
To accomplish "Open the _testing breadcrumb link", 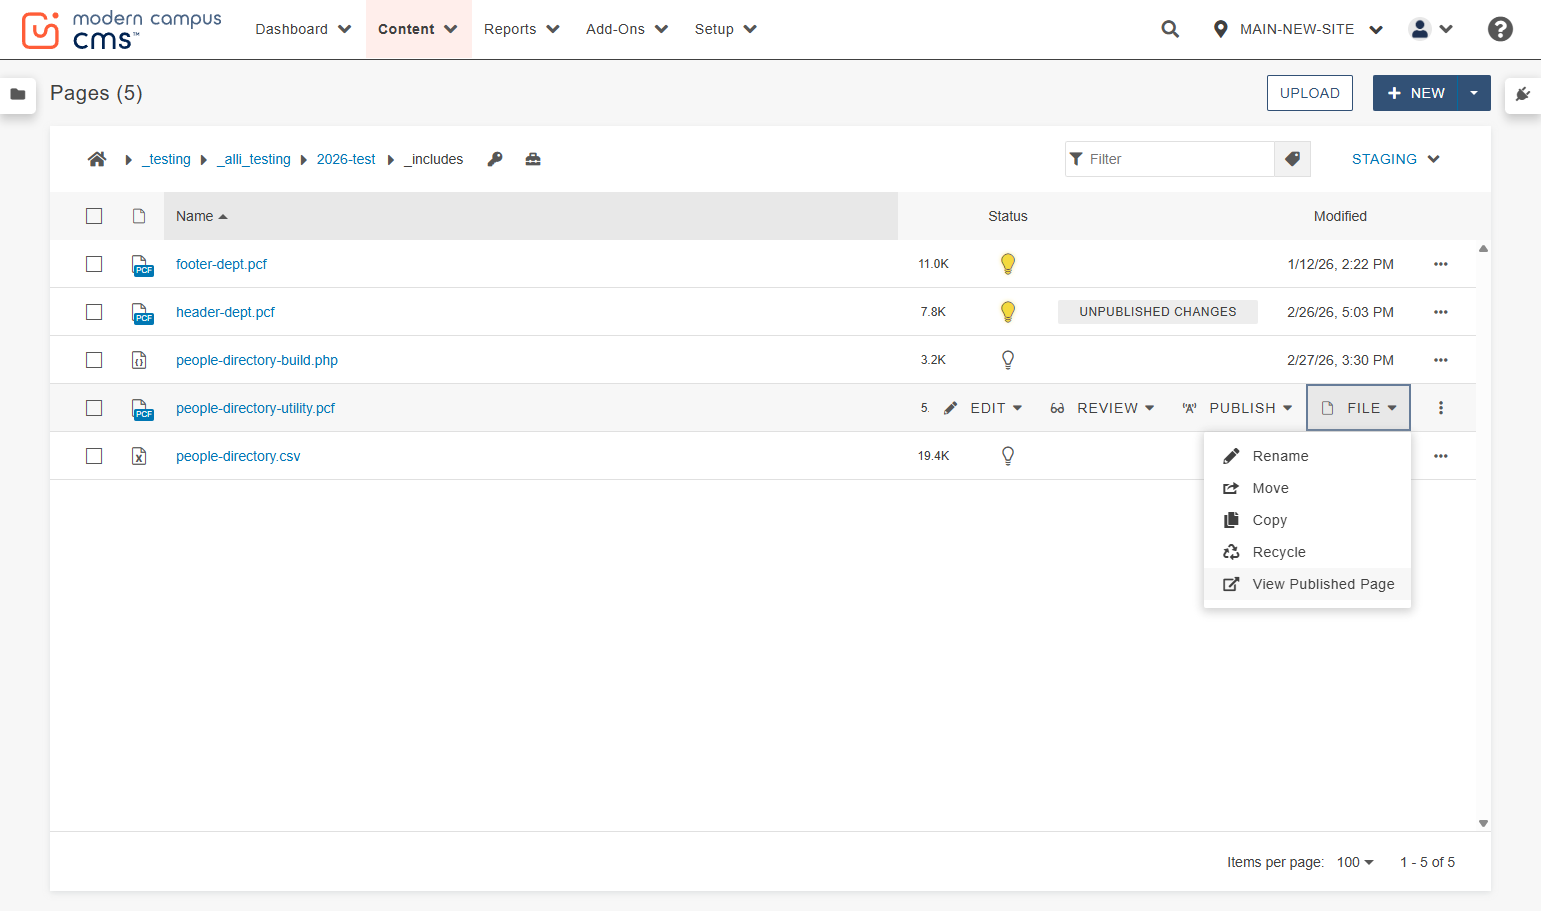I will pos(166,159).
